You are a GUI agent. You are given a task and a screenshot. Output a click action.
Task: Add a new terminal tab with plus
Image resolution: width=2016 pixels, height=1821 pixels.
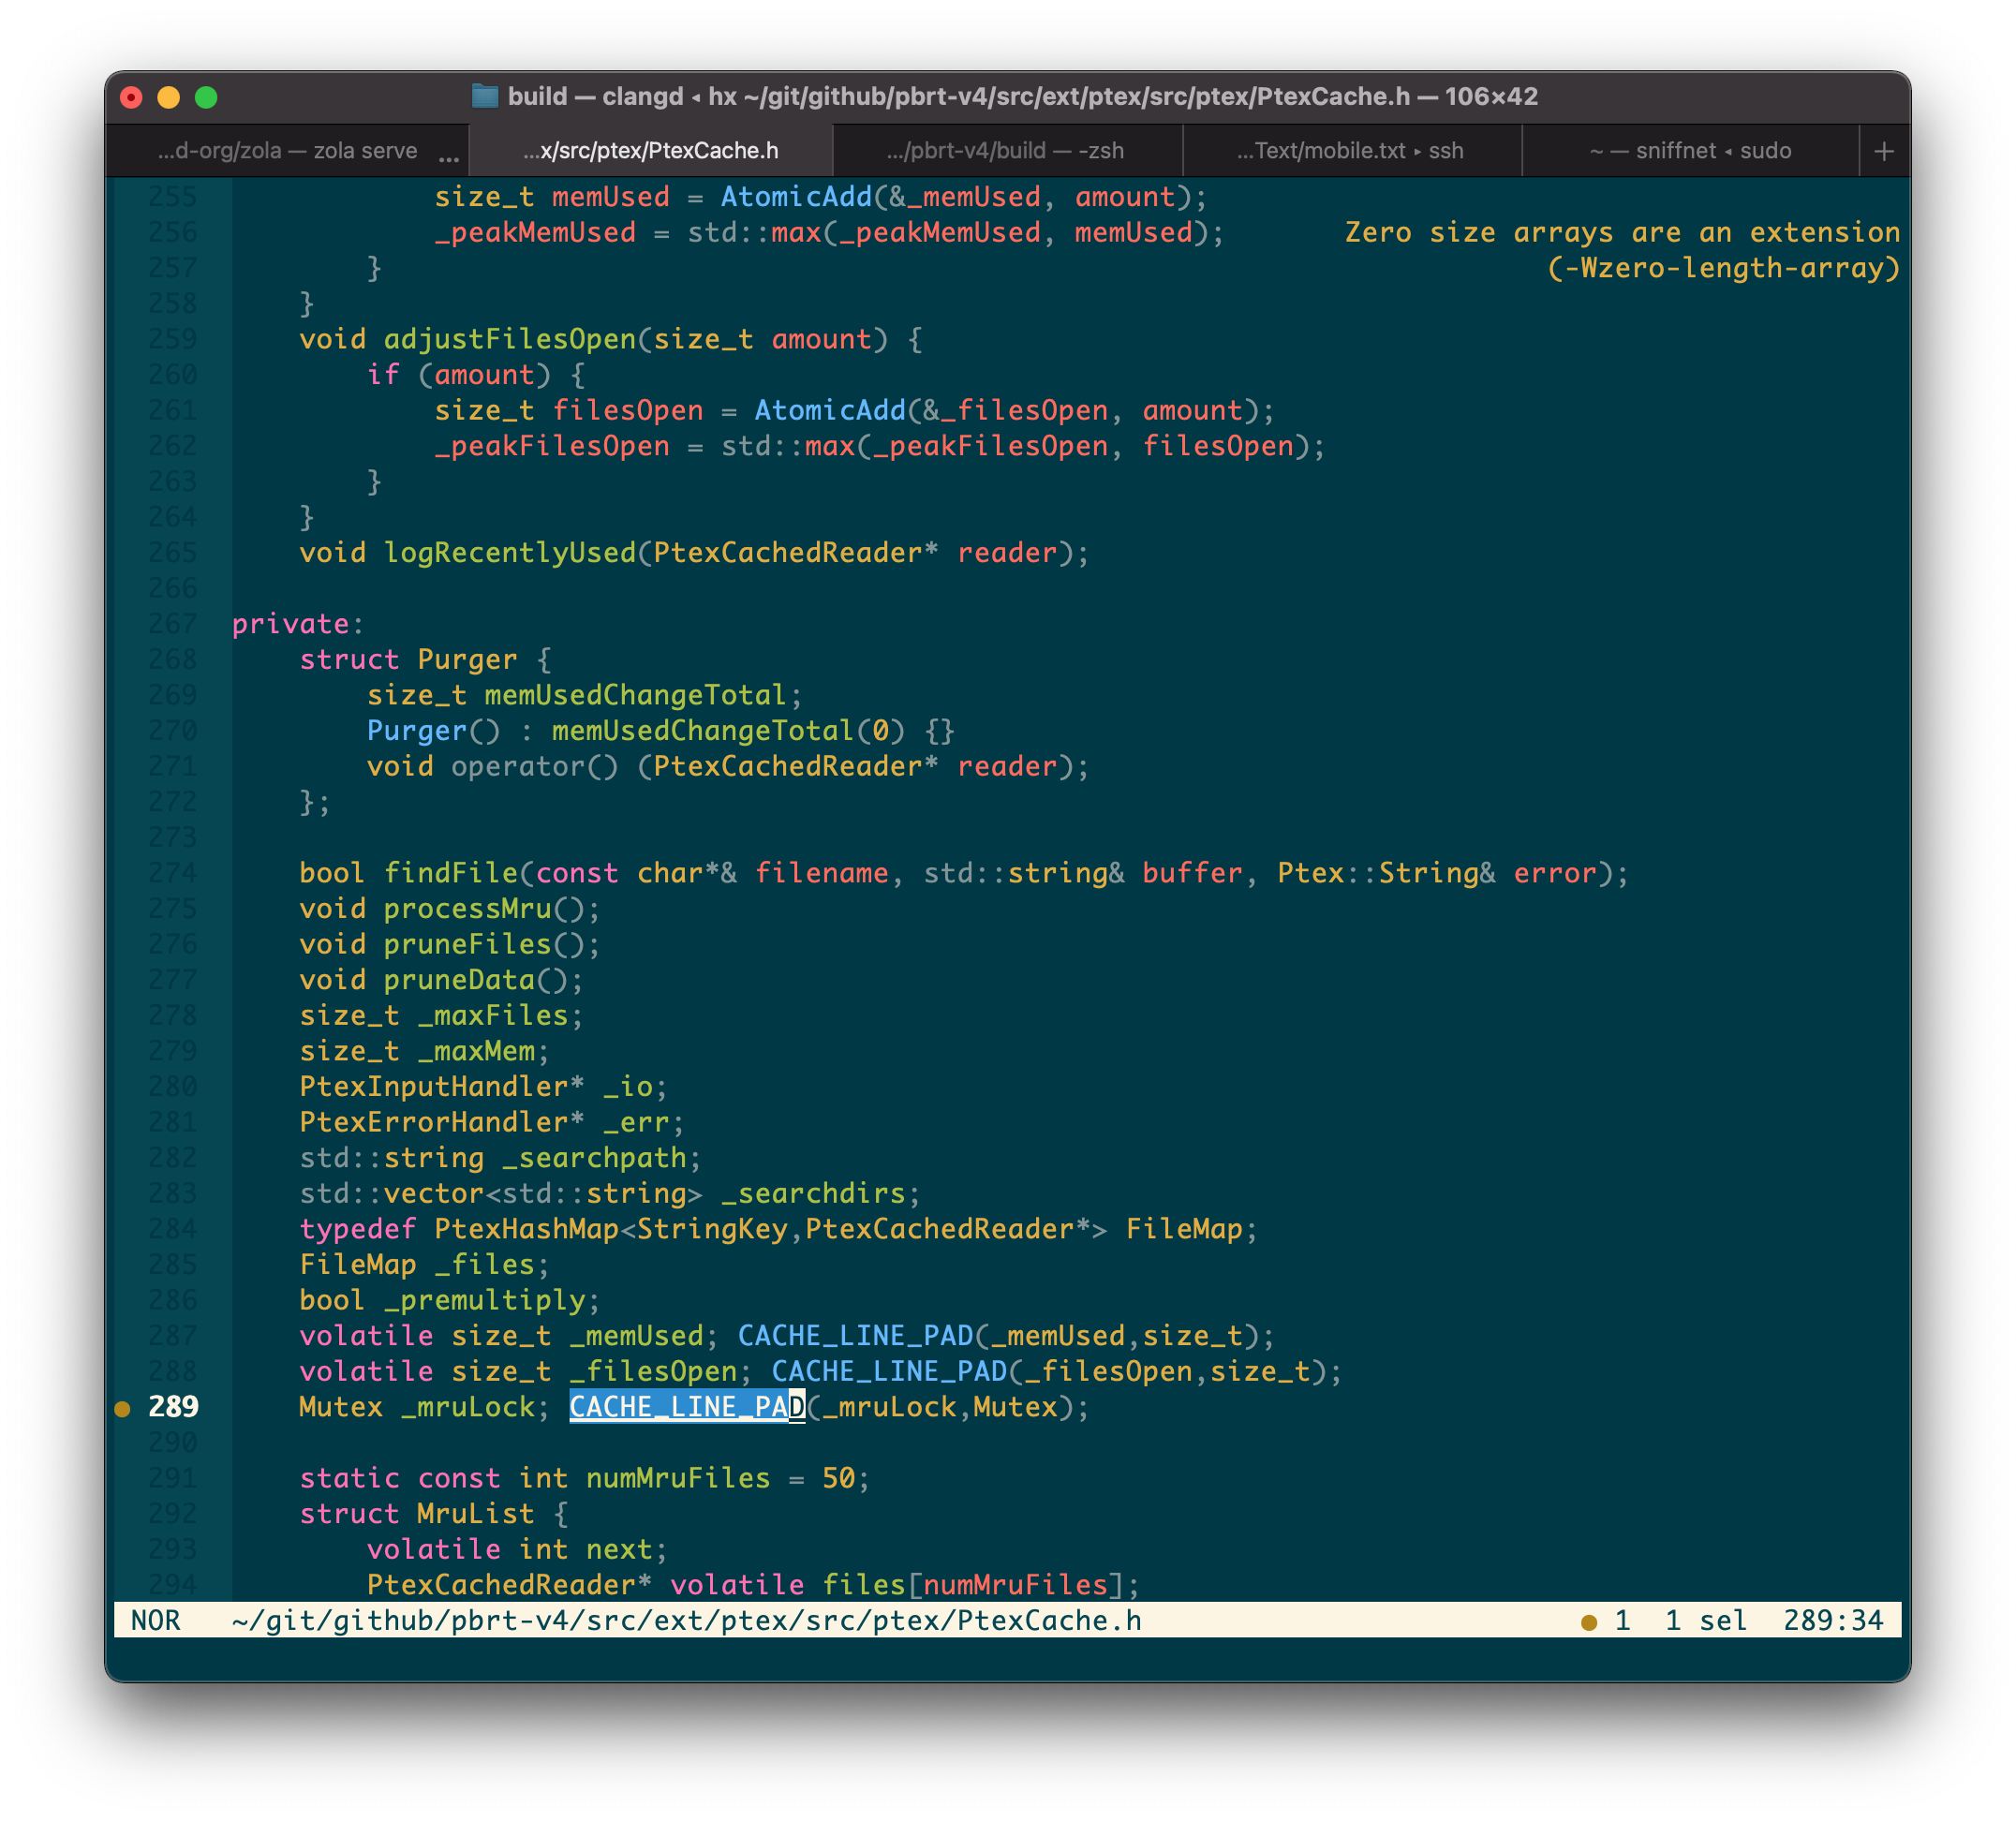pos(1884,151)
